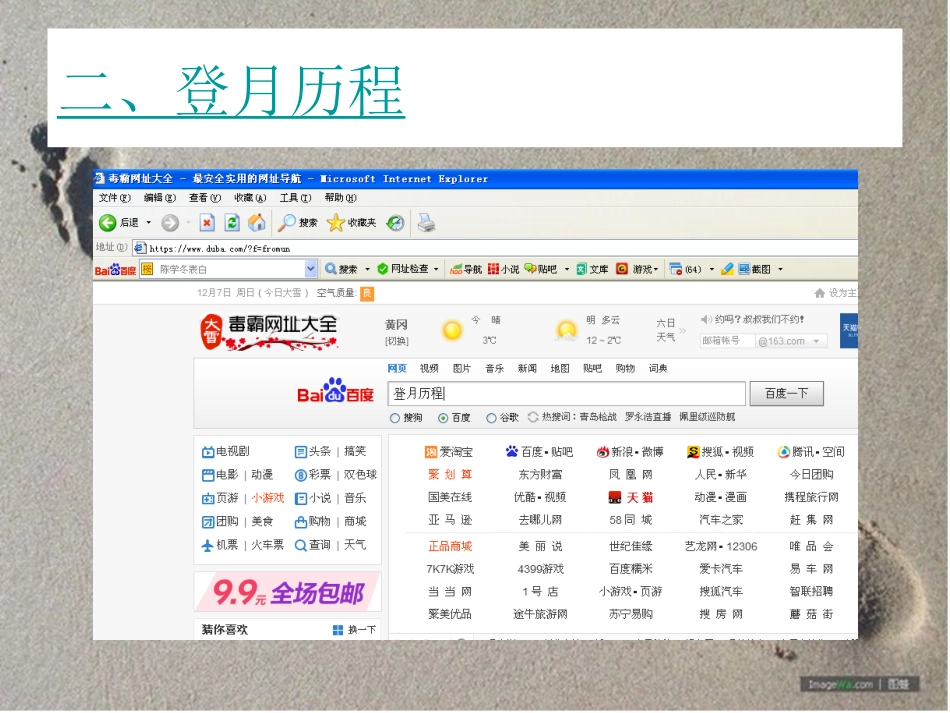This screenshot has width=950, height=713.
Task: Expand the 网址检查 dropdown arrow
Action: click(x=436, y=270)
